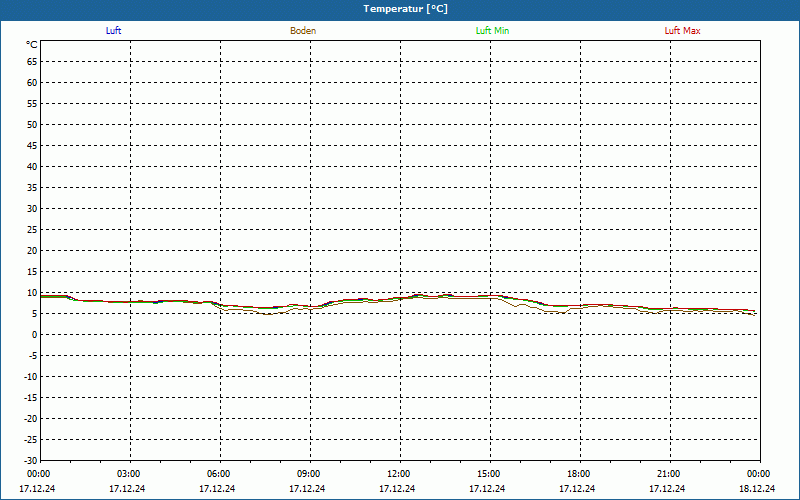Viewport: 800px width, 500px height.
Task: Click the 18:00 time axis label
Action: tap(579, 474)
